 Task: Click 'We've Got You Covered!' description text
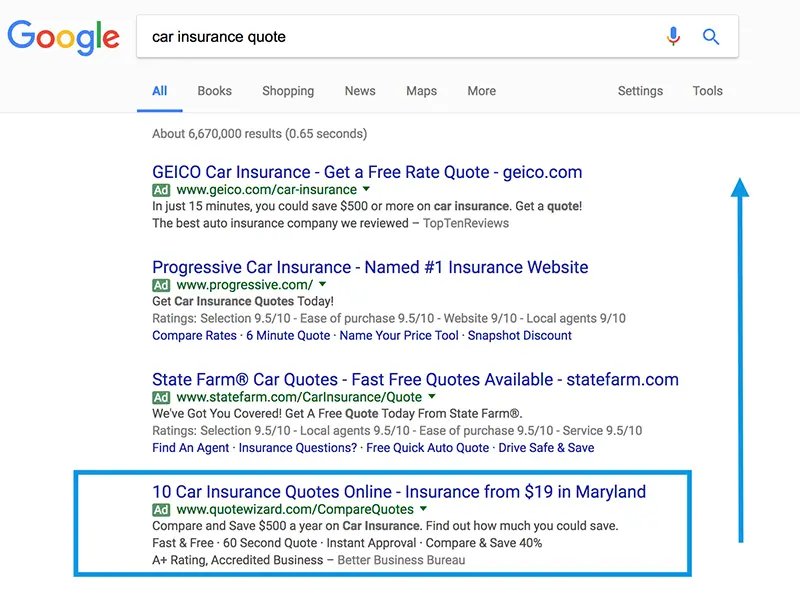pos(337,414)
